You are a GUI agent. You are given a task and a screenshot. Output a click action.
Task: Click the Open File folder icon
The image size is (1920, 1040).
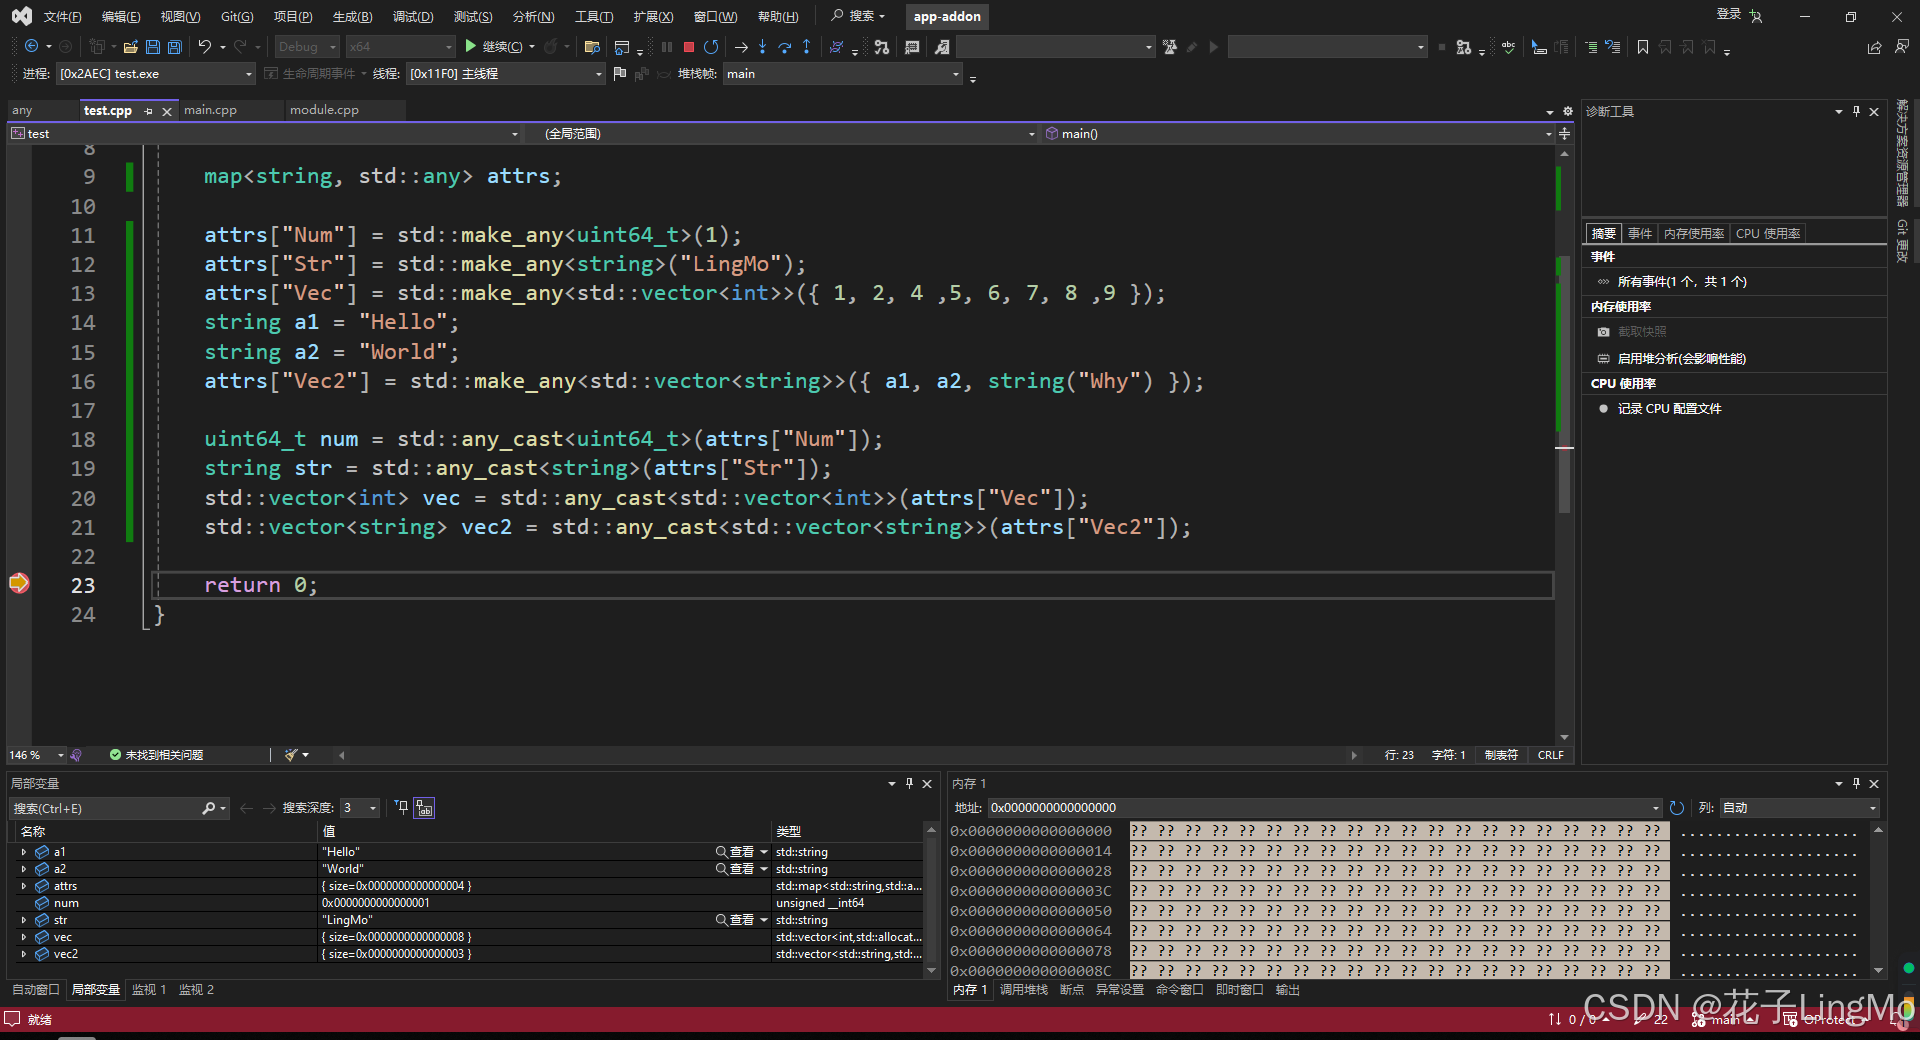point(131,47)
